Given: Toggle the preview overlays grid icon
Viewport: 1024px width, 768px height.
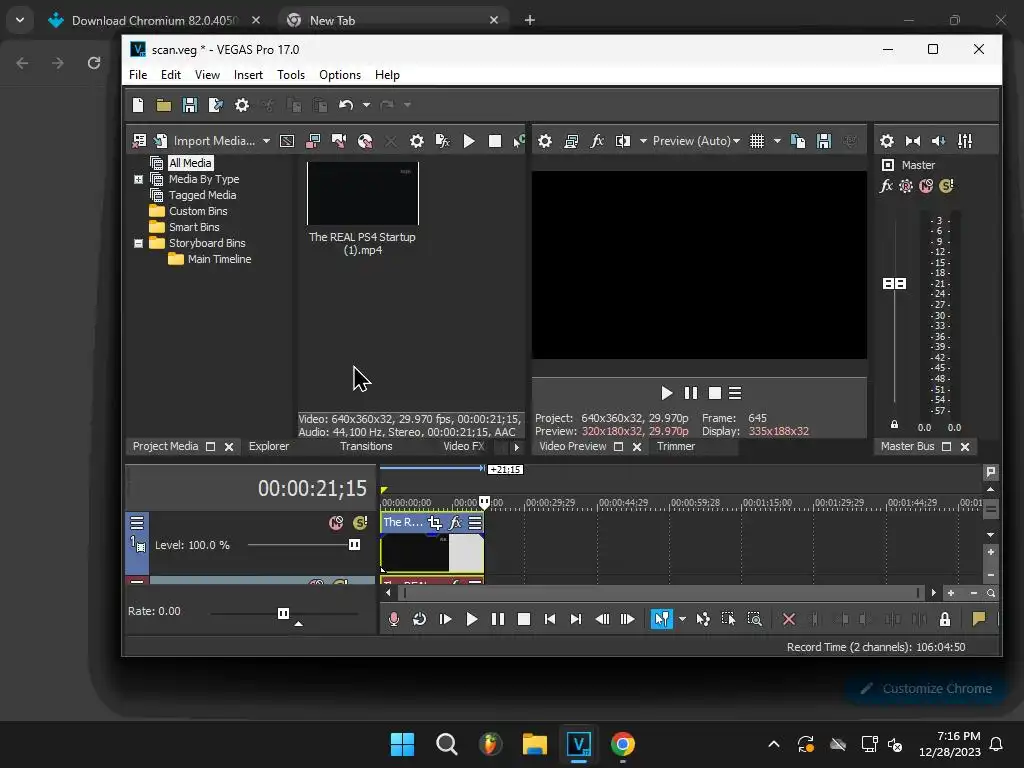Looking at the screenshot, I should (x=757, y=141).
